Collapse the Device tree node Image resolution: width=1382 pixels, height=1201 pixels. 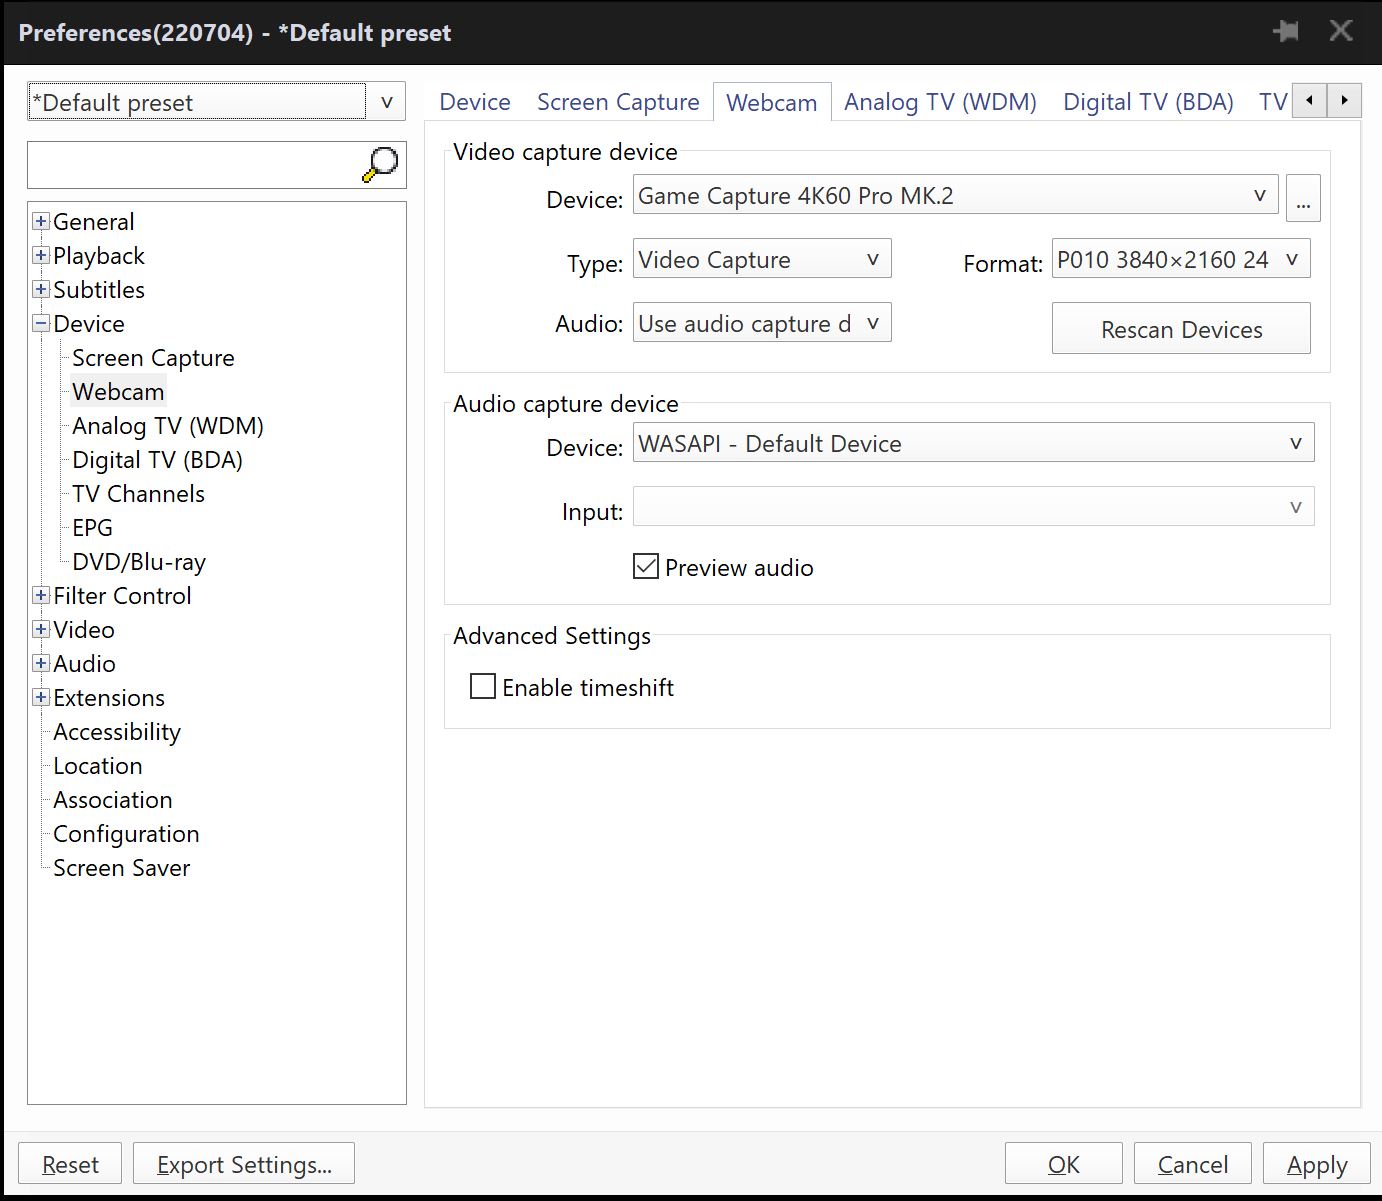(x=41, y=324)
